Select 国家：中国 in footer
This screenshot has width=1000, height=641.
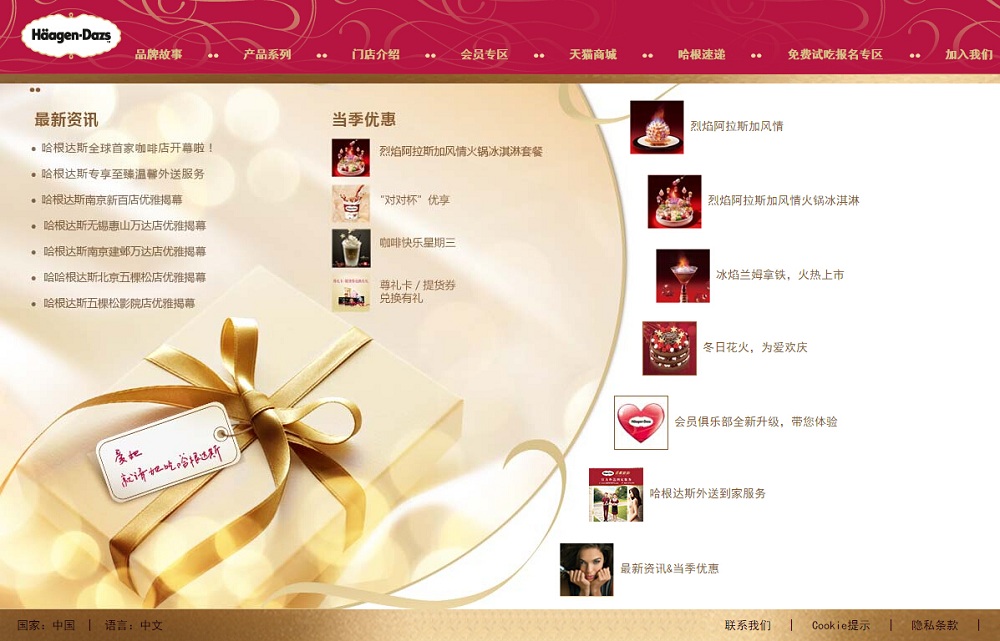tap(46, 625)
